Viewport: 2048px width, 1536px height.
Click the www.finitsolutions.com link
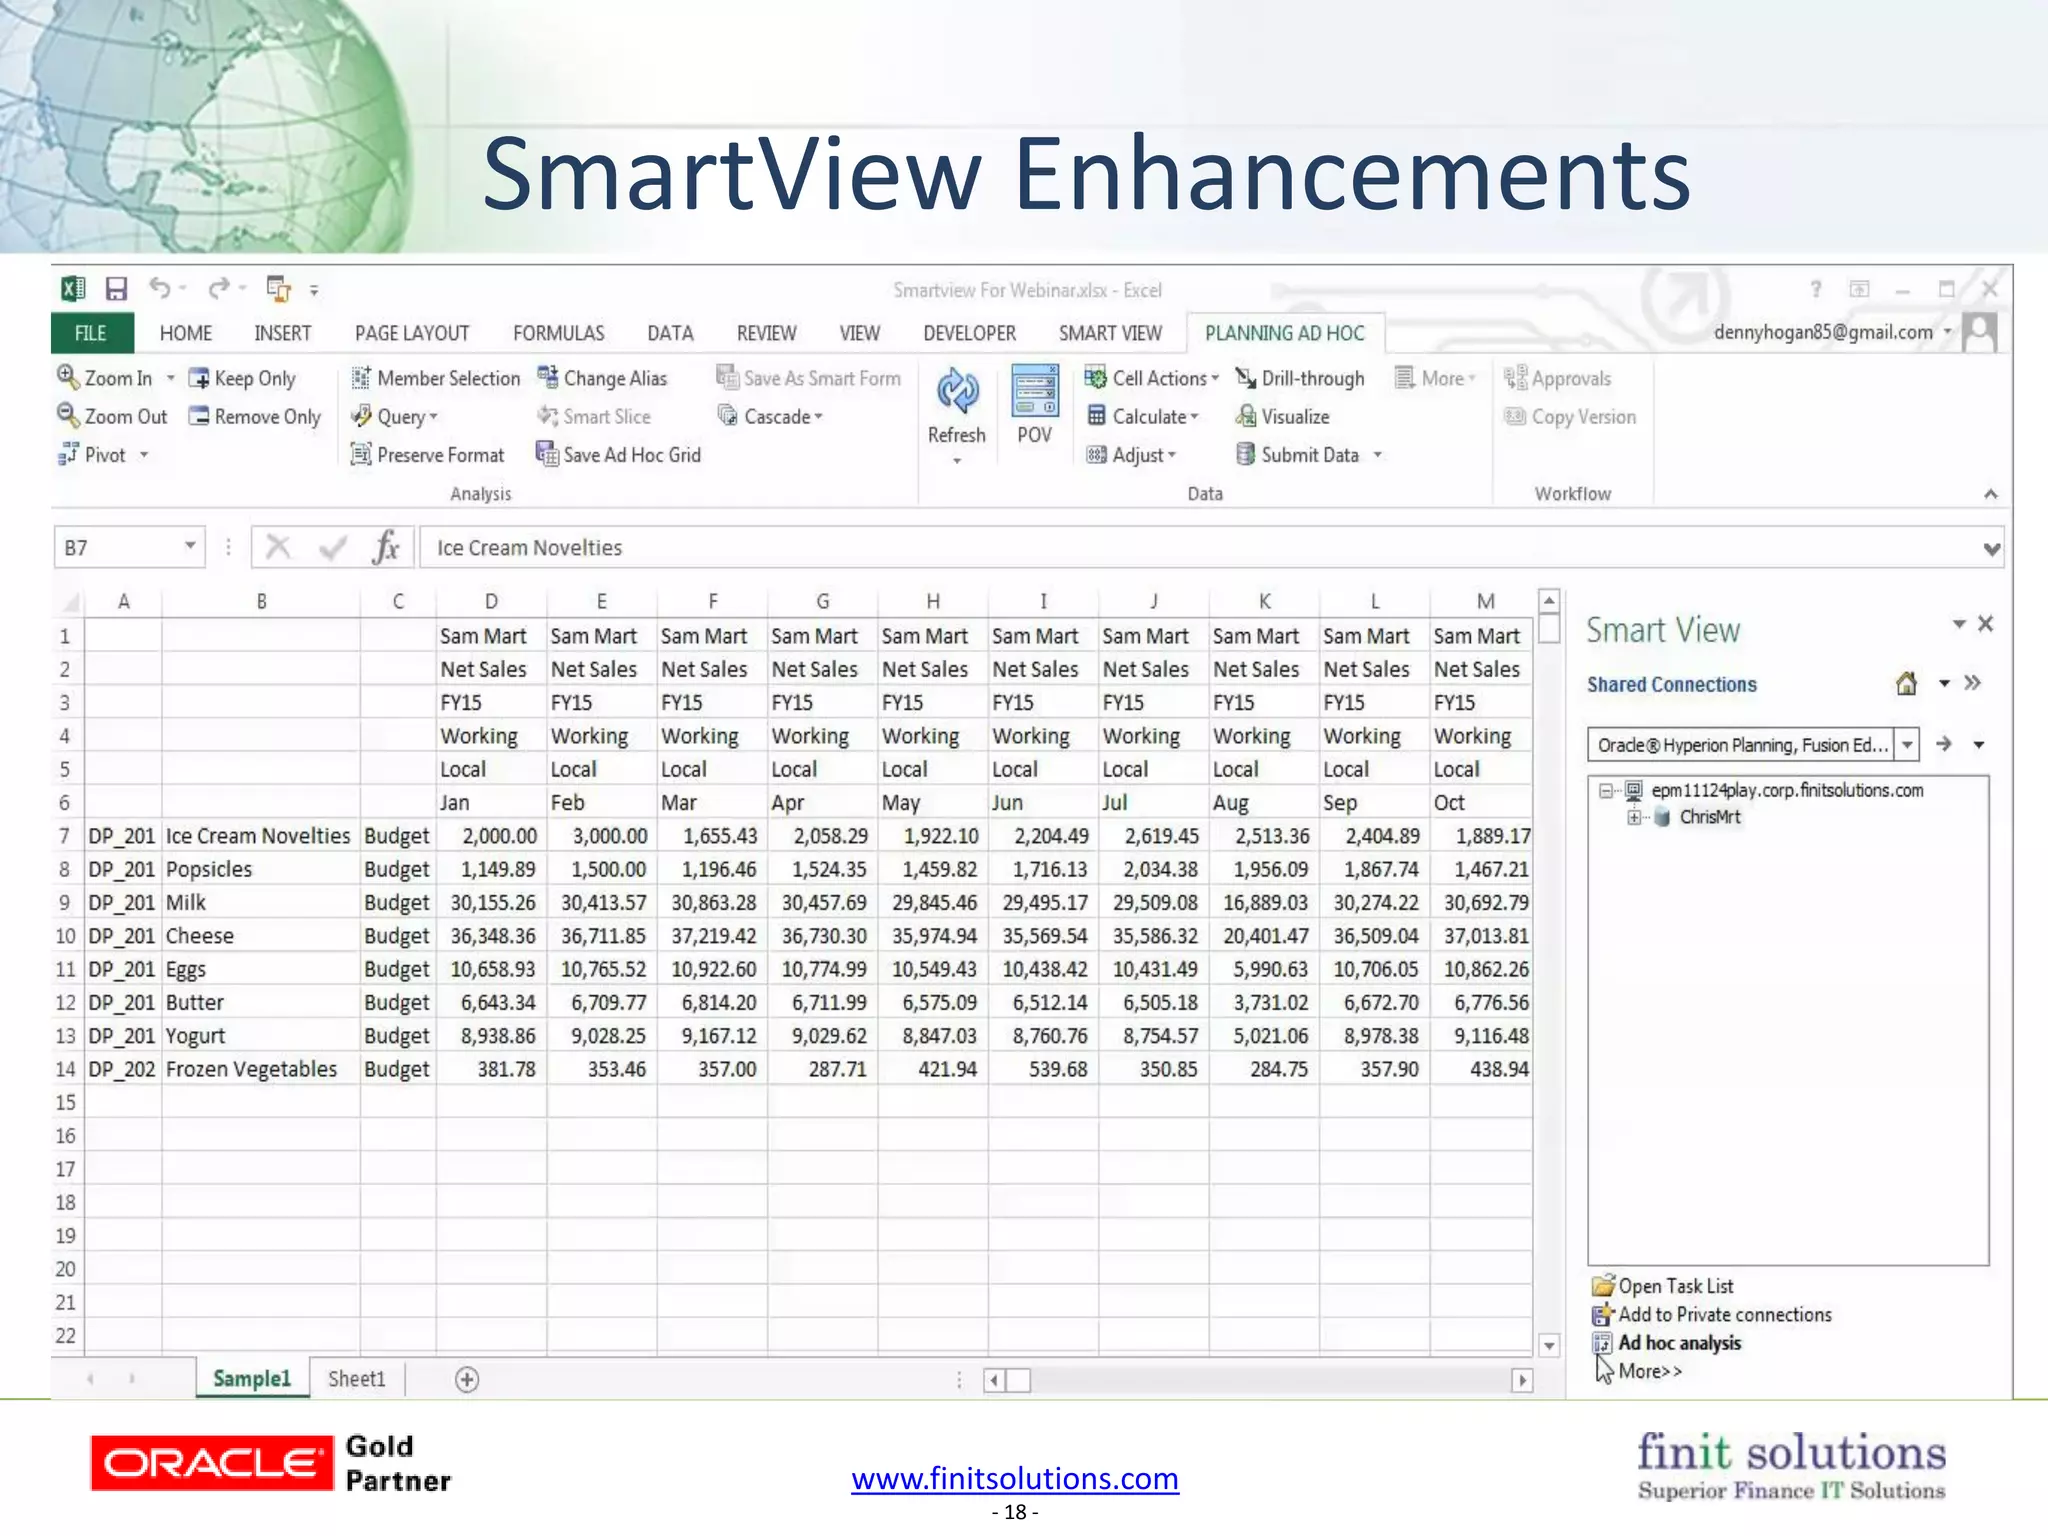tap(1015, 1478)
